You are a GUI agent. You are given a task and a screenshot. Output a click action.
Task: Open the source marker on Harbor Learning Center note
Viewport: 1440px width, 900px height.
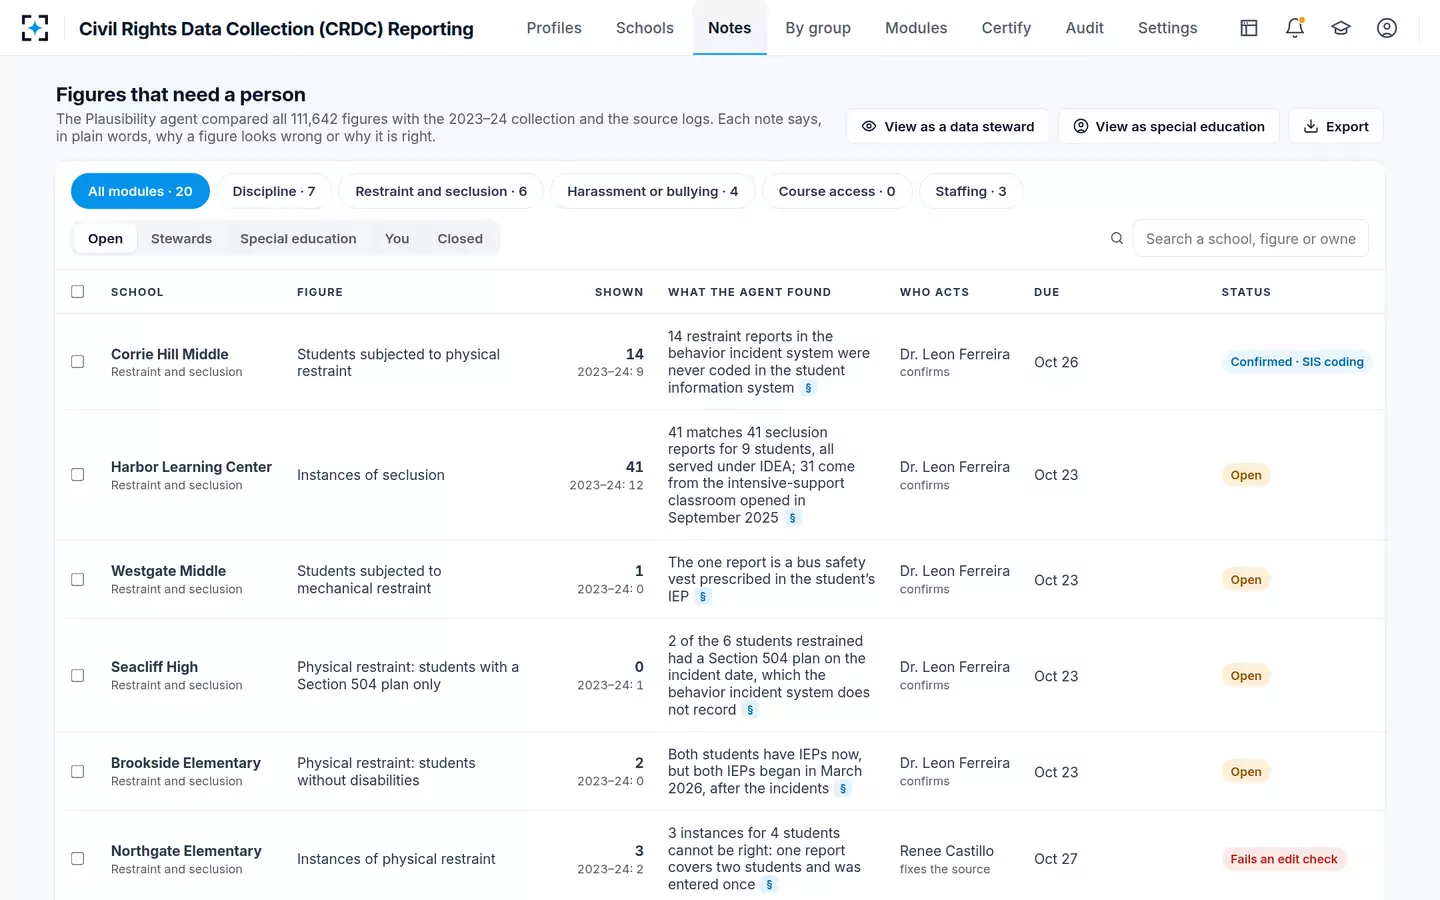(x=793, y=518)
